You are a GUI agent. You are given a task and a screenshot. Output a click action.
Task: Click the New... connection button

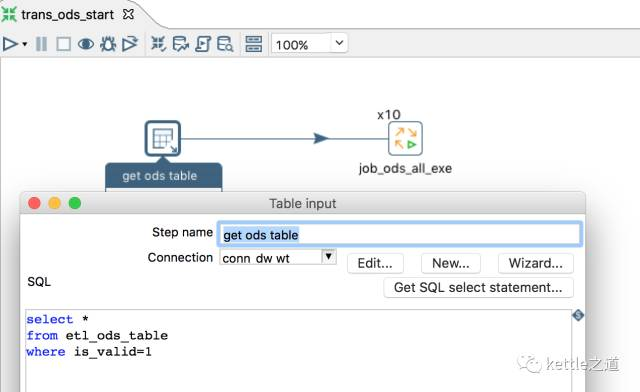click(x=451, y=263)
